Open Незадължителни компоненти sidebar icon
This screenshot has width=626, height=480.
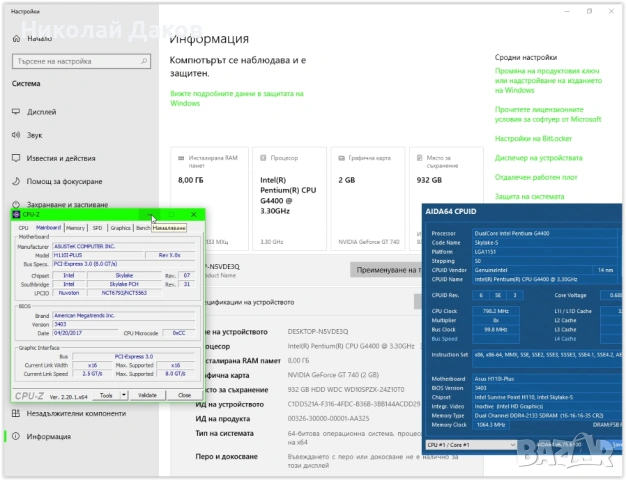(x=16, y=413)
